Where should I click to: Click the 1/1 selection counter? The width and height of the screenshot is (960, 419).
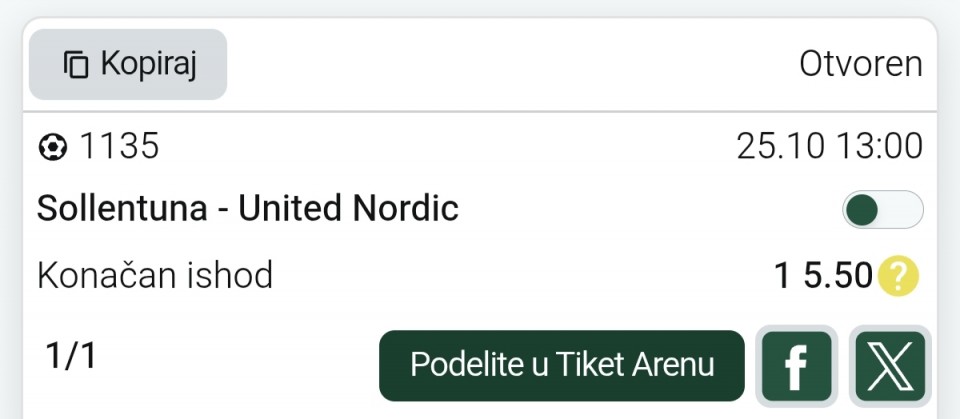tap(71, 355)
